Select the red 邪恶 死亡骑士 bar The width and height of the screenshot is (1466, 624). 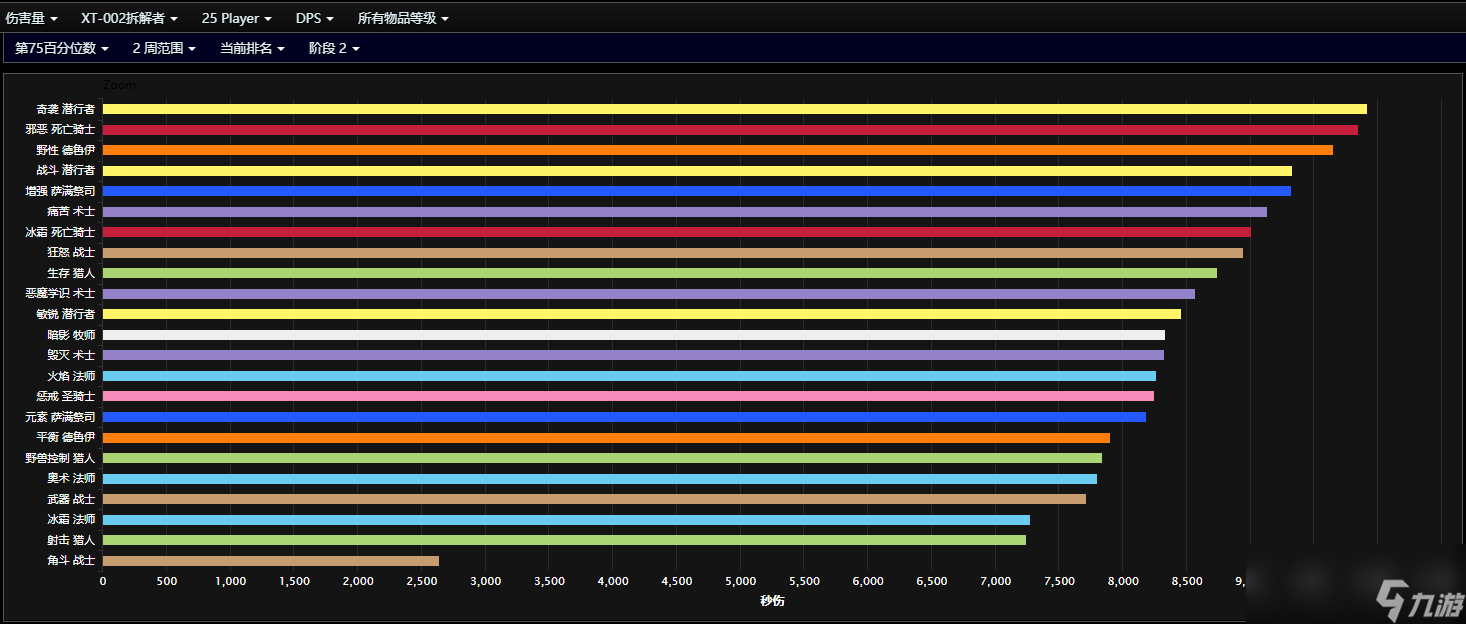pyautogui.click(x=730, y=130)
